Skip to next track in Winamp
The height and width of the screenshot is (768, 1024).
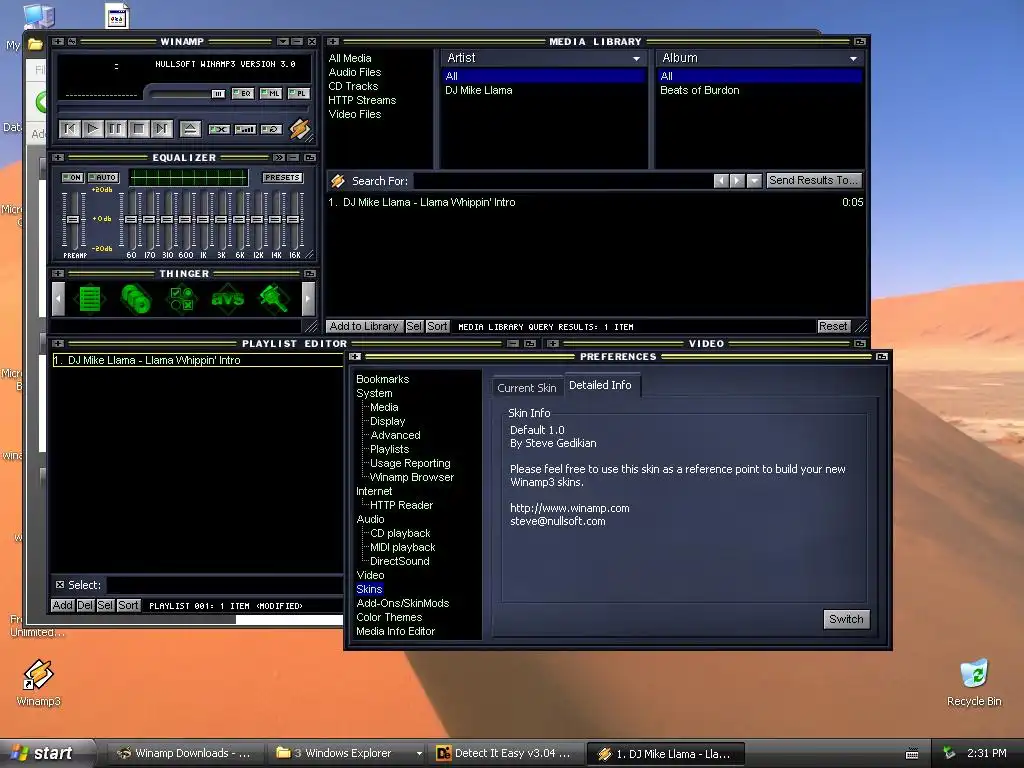(161, 129)
